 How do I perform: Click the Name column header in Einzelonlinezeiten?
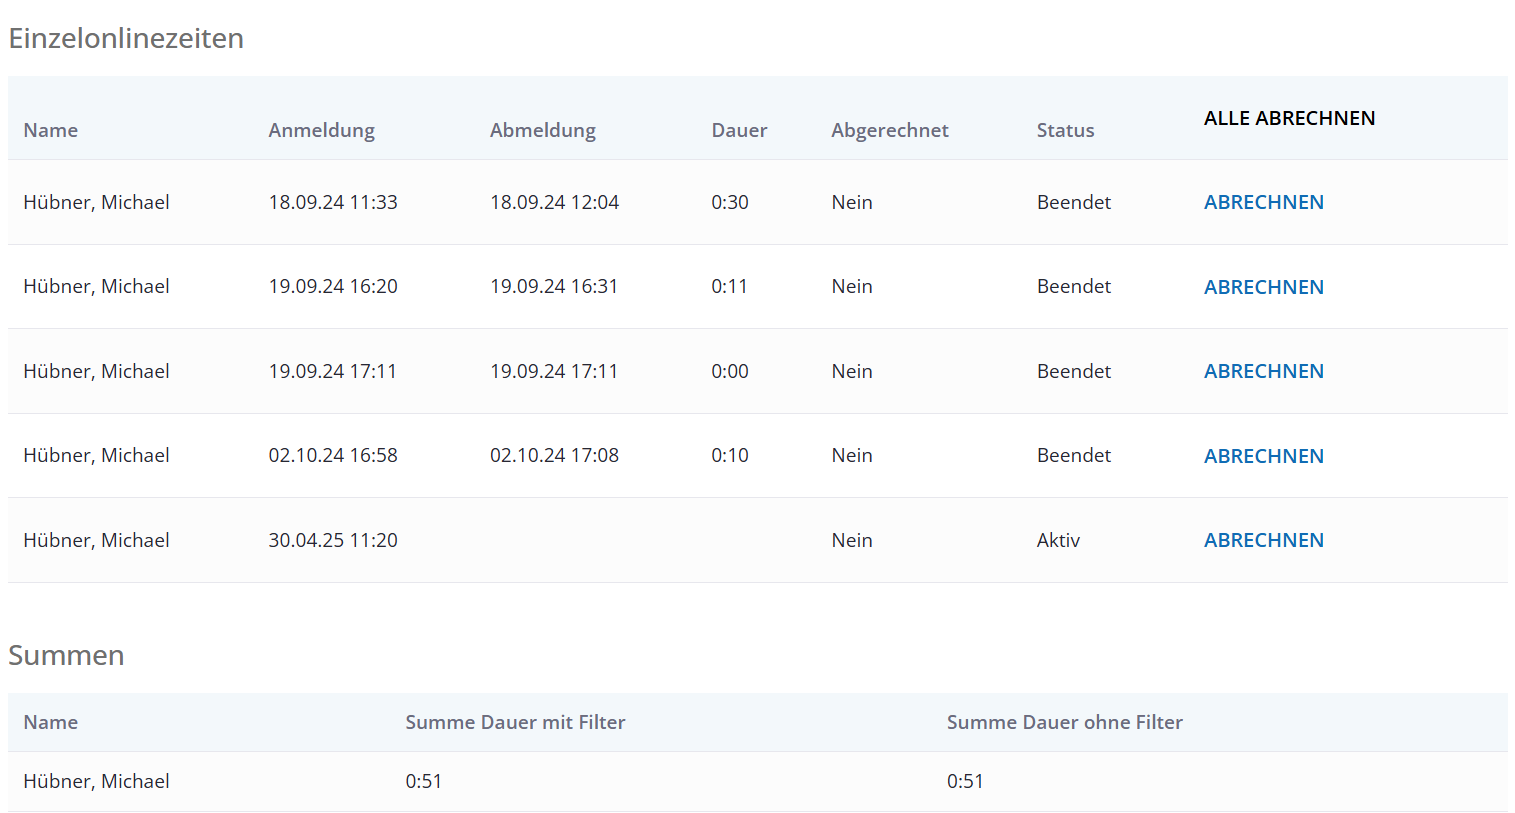[51, 130]
